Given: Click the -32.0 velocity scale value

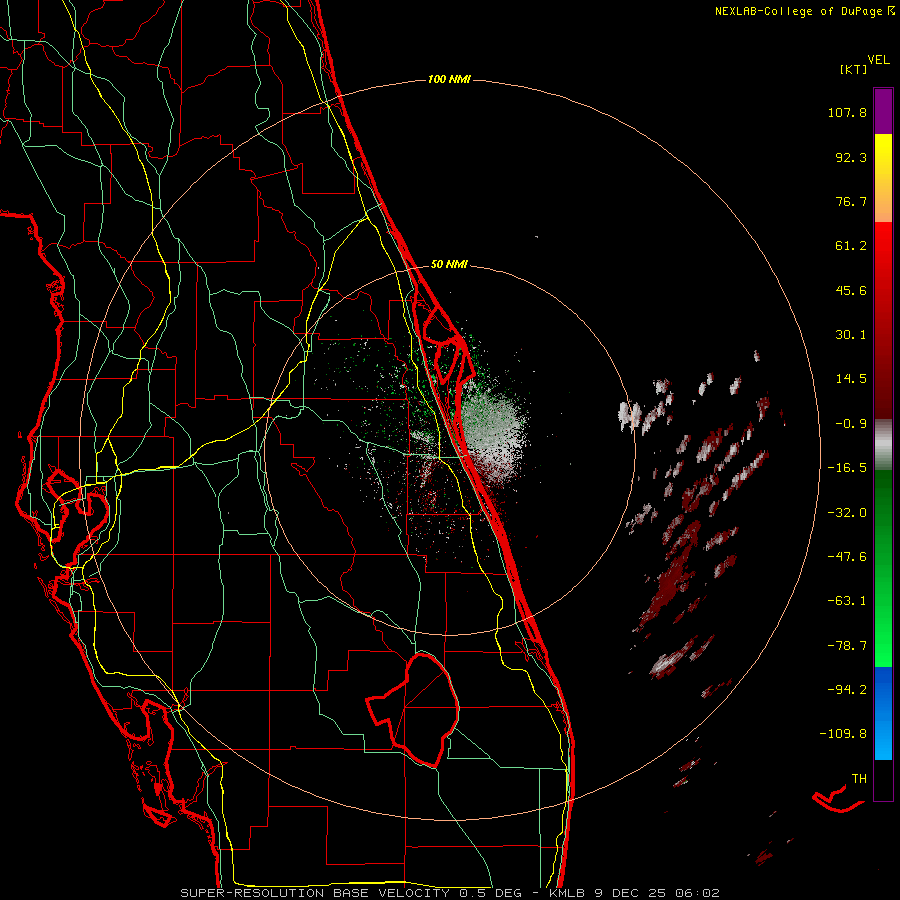Looking at the screenshot, I should pos(847,513).
